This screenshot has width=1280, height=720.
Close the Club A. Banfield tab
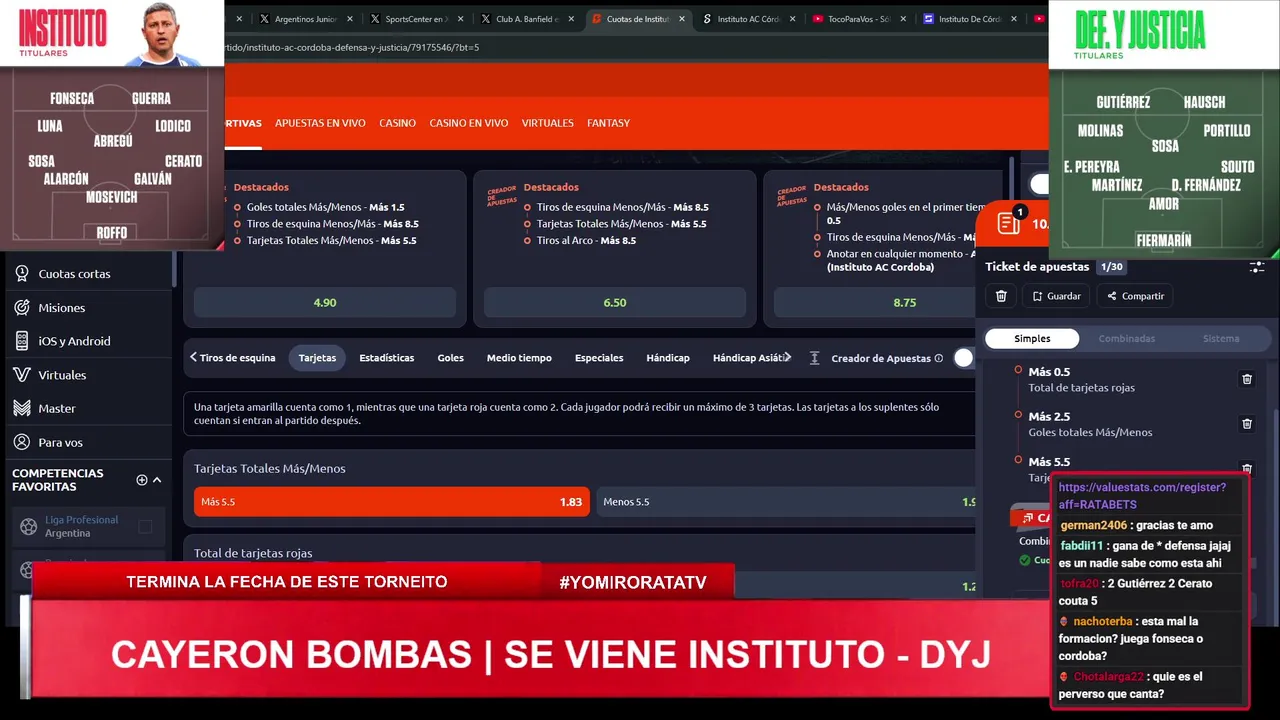pyautogui.click(x=569, y=19)
